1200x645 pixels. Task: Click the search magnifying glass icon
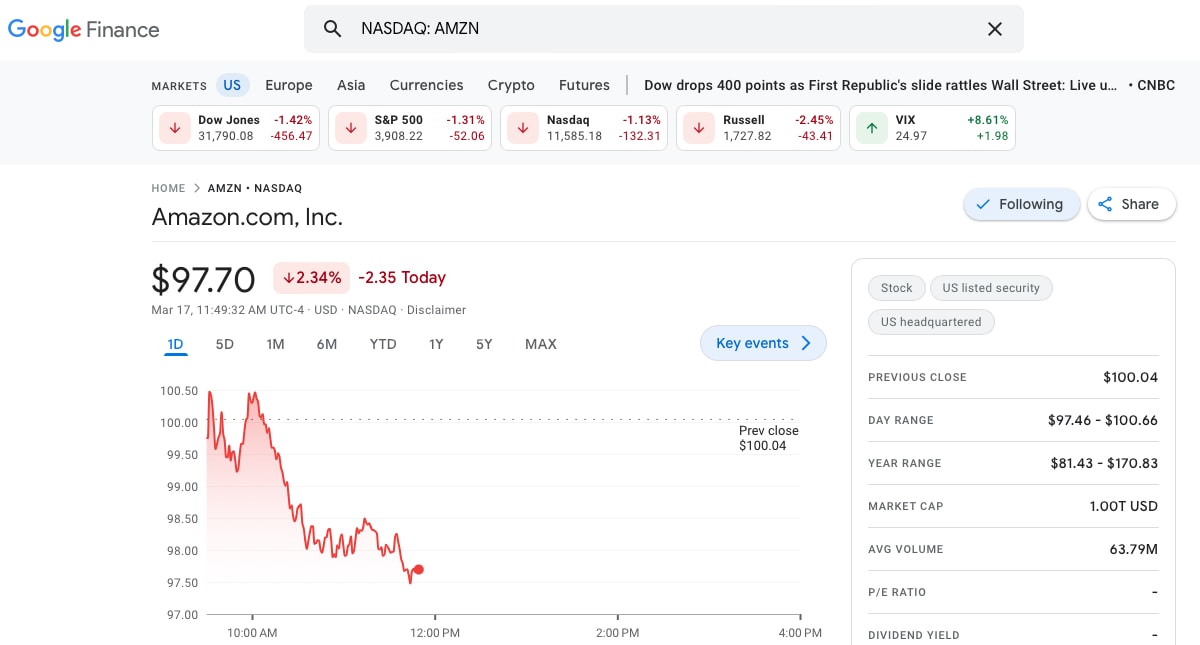(333, 28)
